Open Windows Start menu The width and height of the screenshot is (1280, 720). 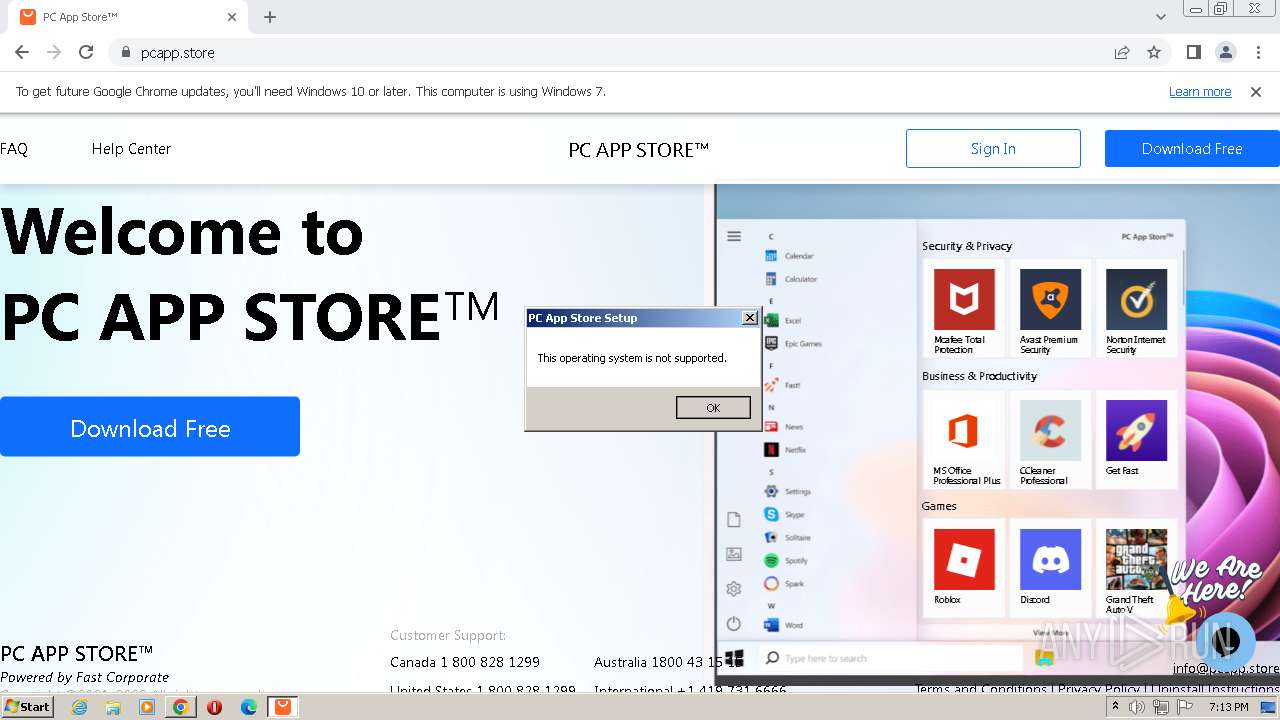tap(28, 706)
